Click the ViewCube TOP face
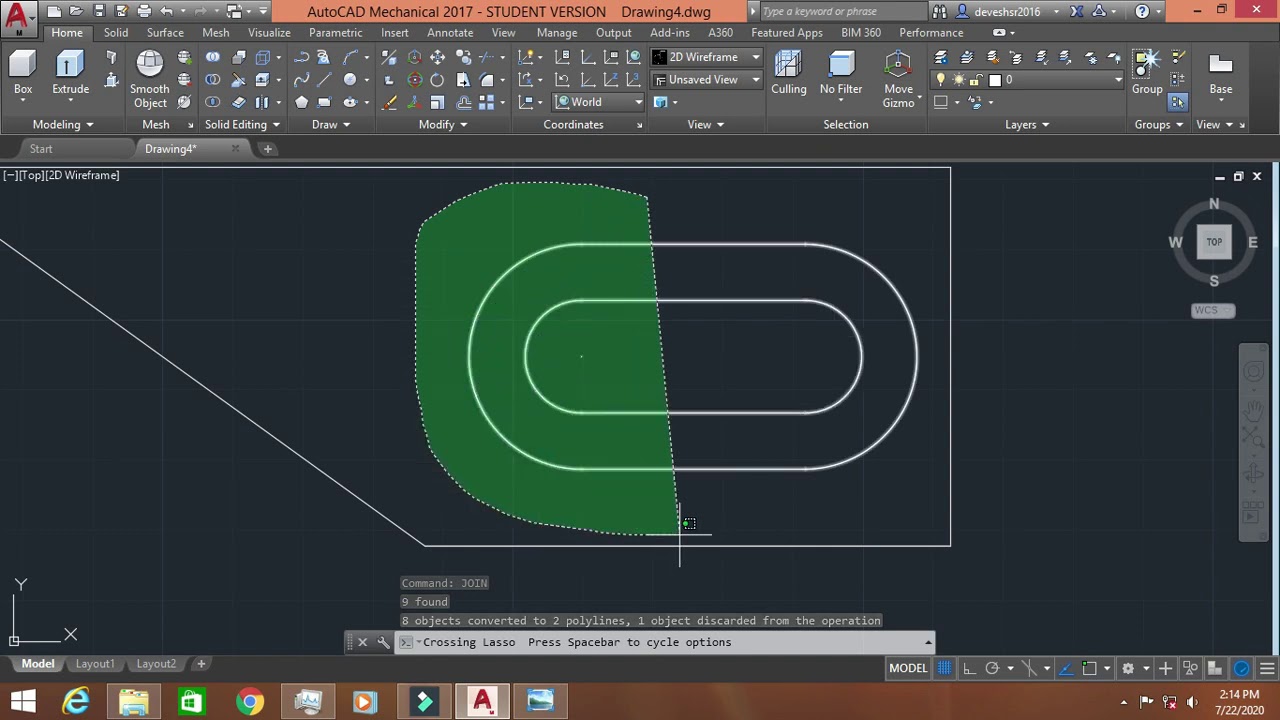This screenshot has width=1280, height=720. tap(1214, 242)
